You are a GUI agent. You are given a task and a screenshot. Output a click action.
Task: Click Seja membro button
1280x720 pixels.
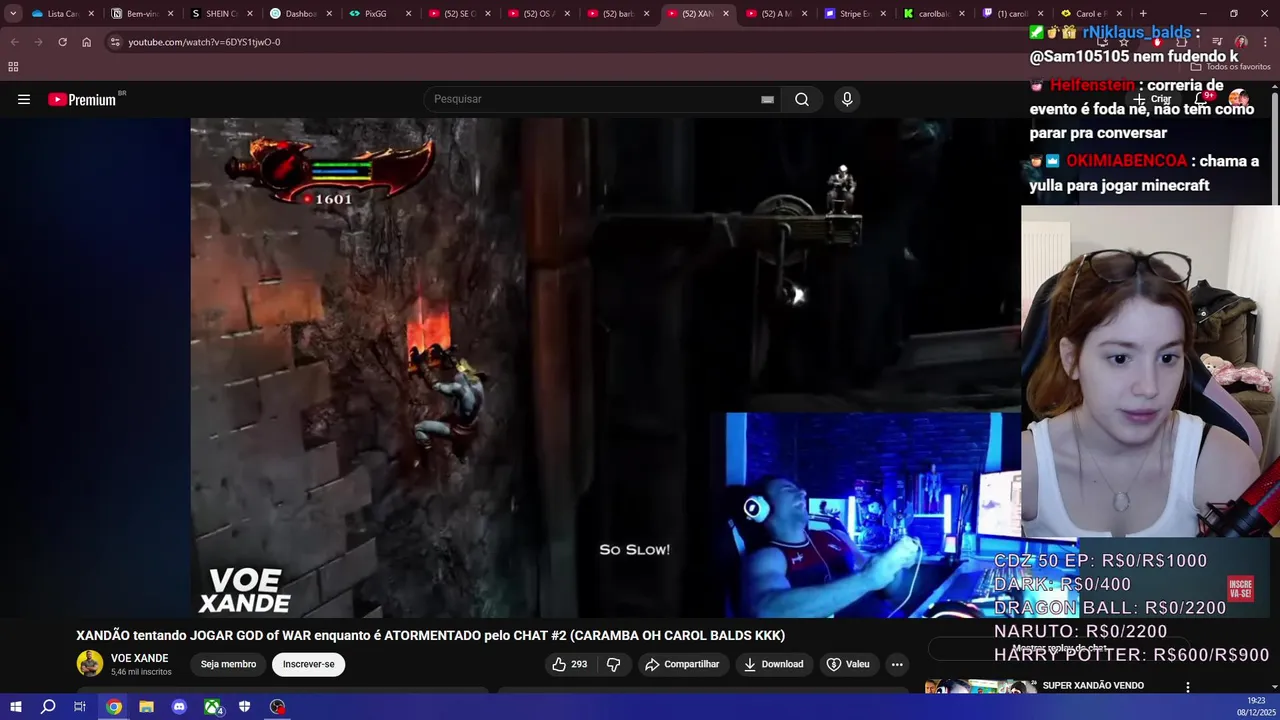[228, 664]
